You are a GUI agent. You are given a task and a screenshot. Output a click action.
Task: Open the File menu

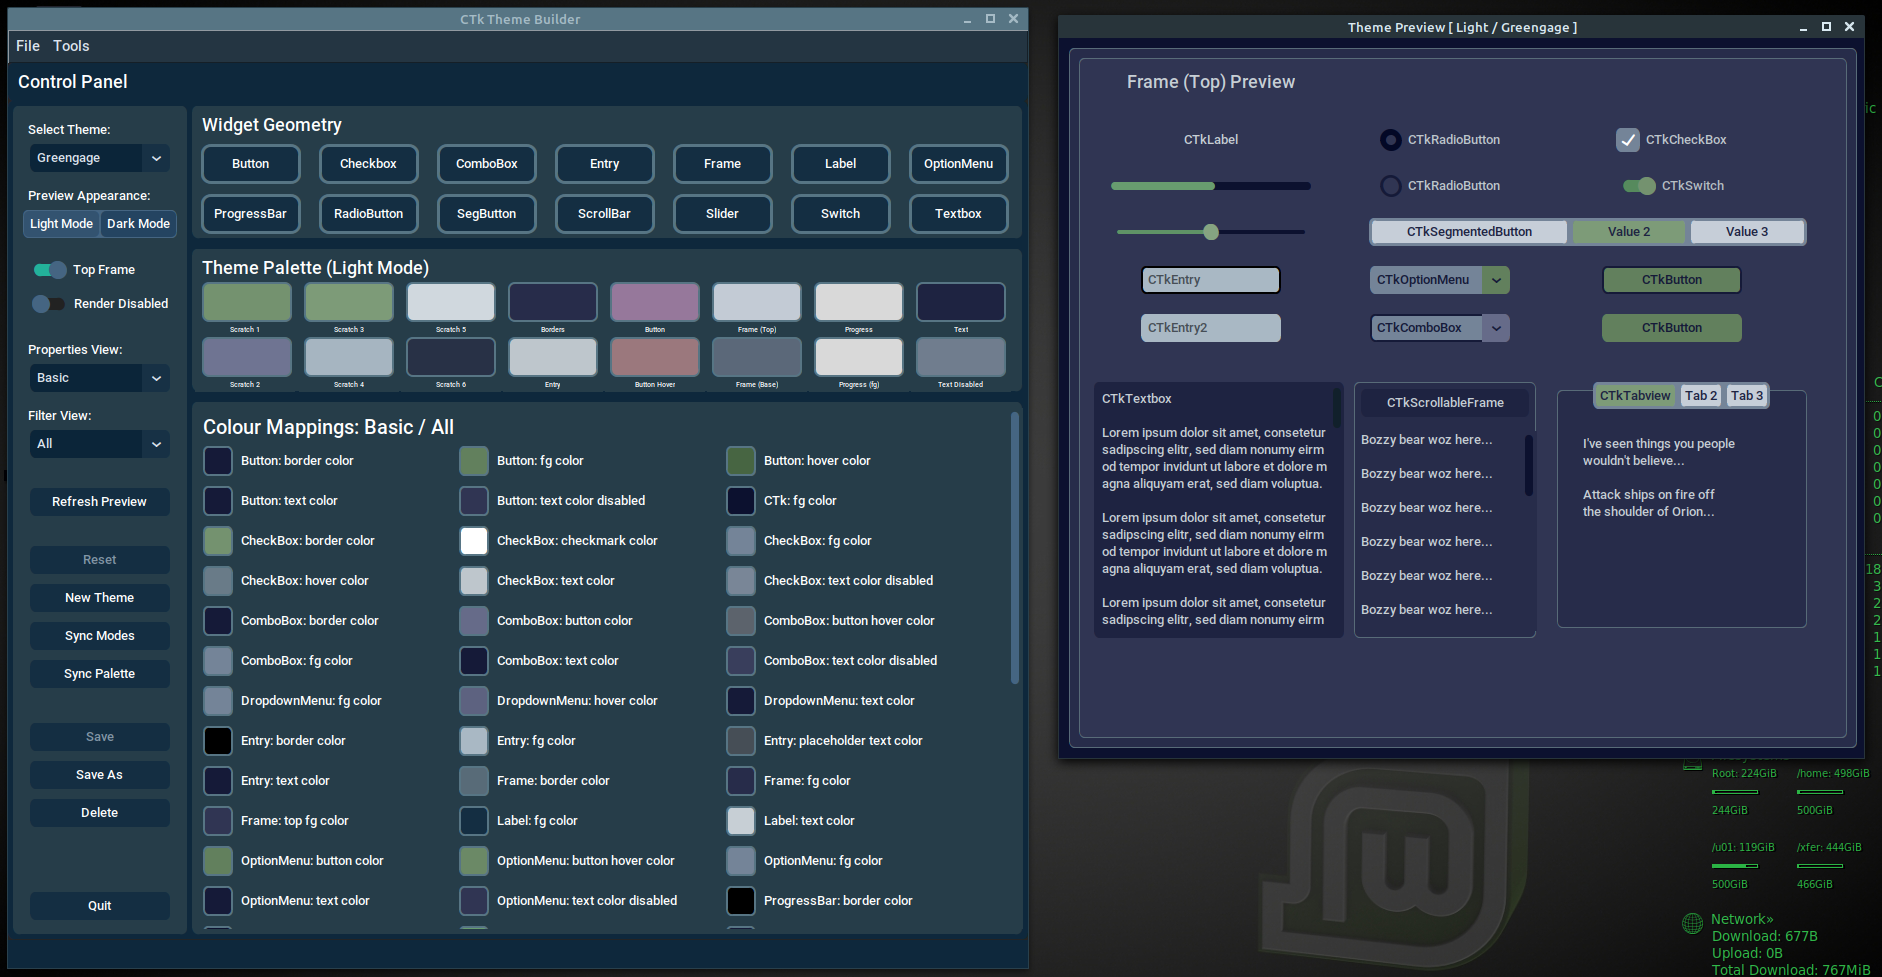[x=27, y=46]
